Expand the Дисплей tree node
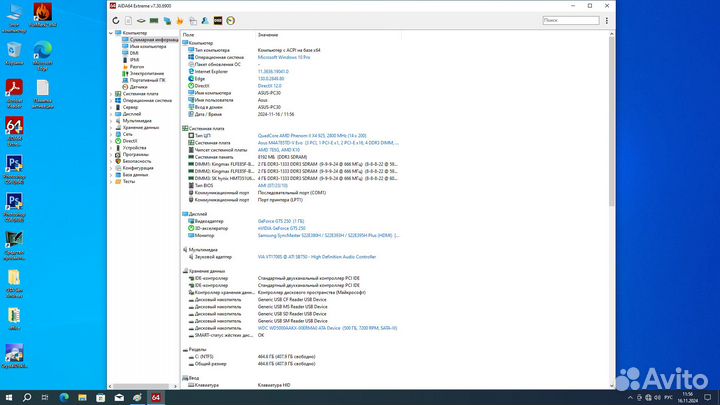The image size is (720, 405). [x=111, y=114]
